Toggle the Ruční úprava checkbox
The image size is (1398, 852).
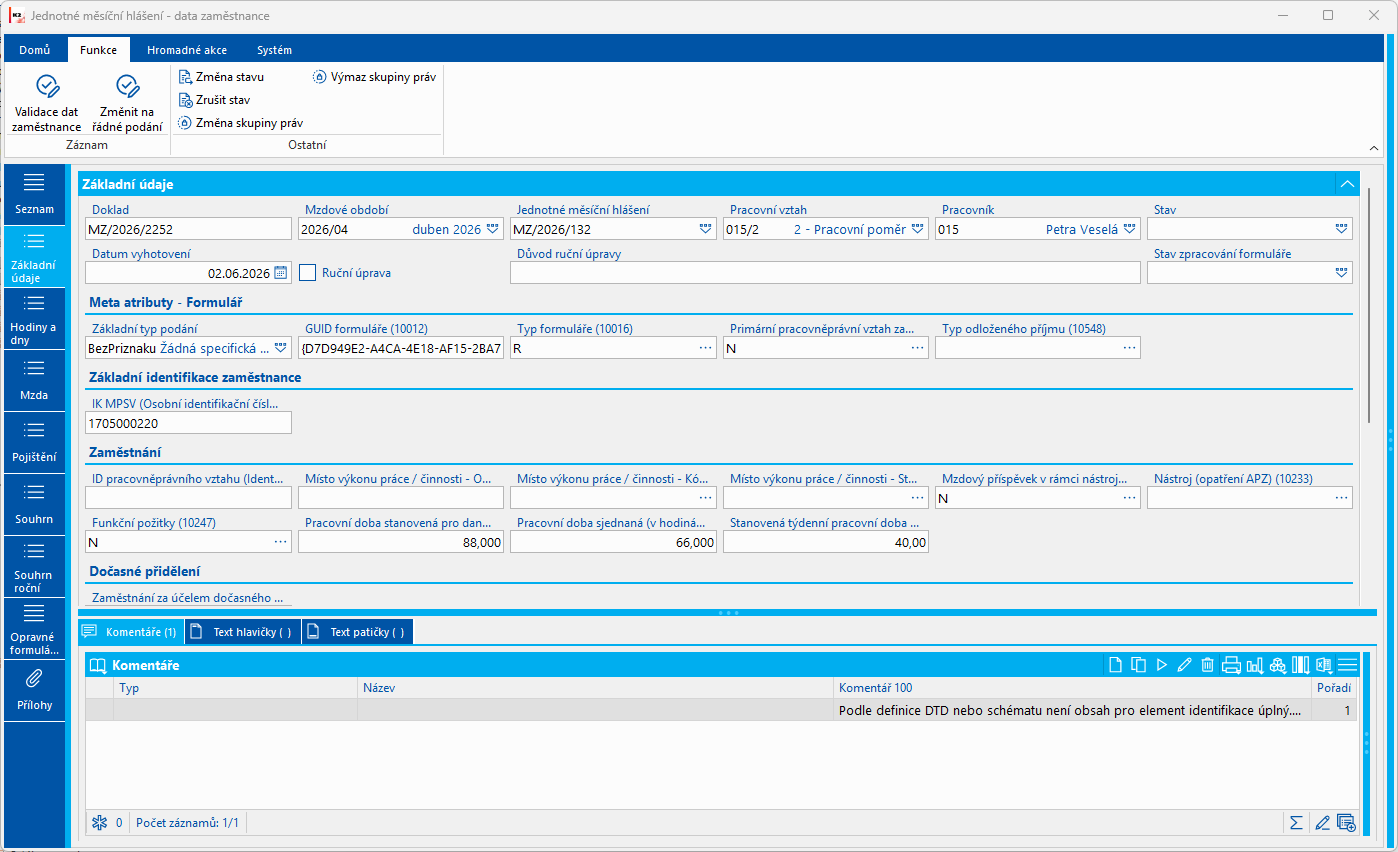tap(308, 272)
